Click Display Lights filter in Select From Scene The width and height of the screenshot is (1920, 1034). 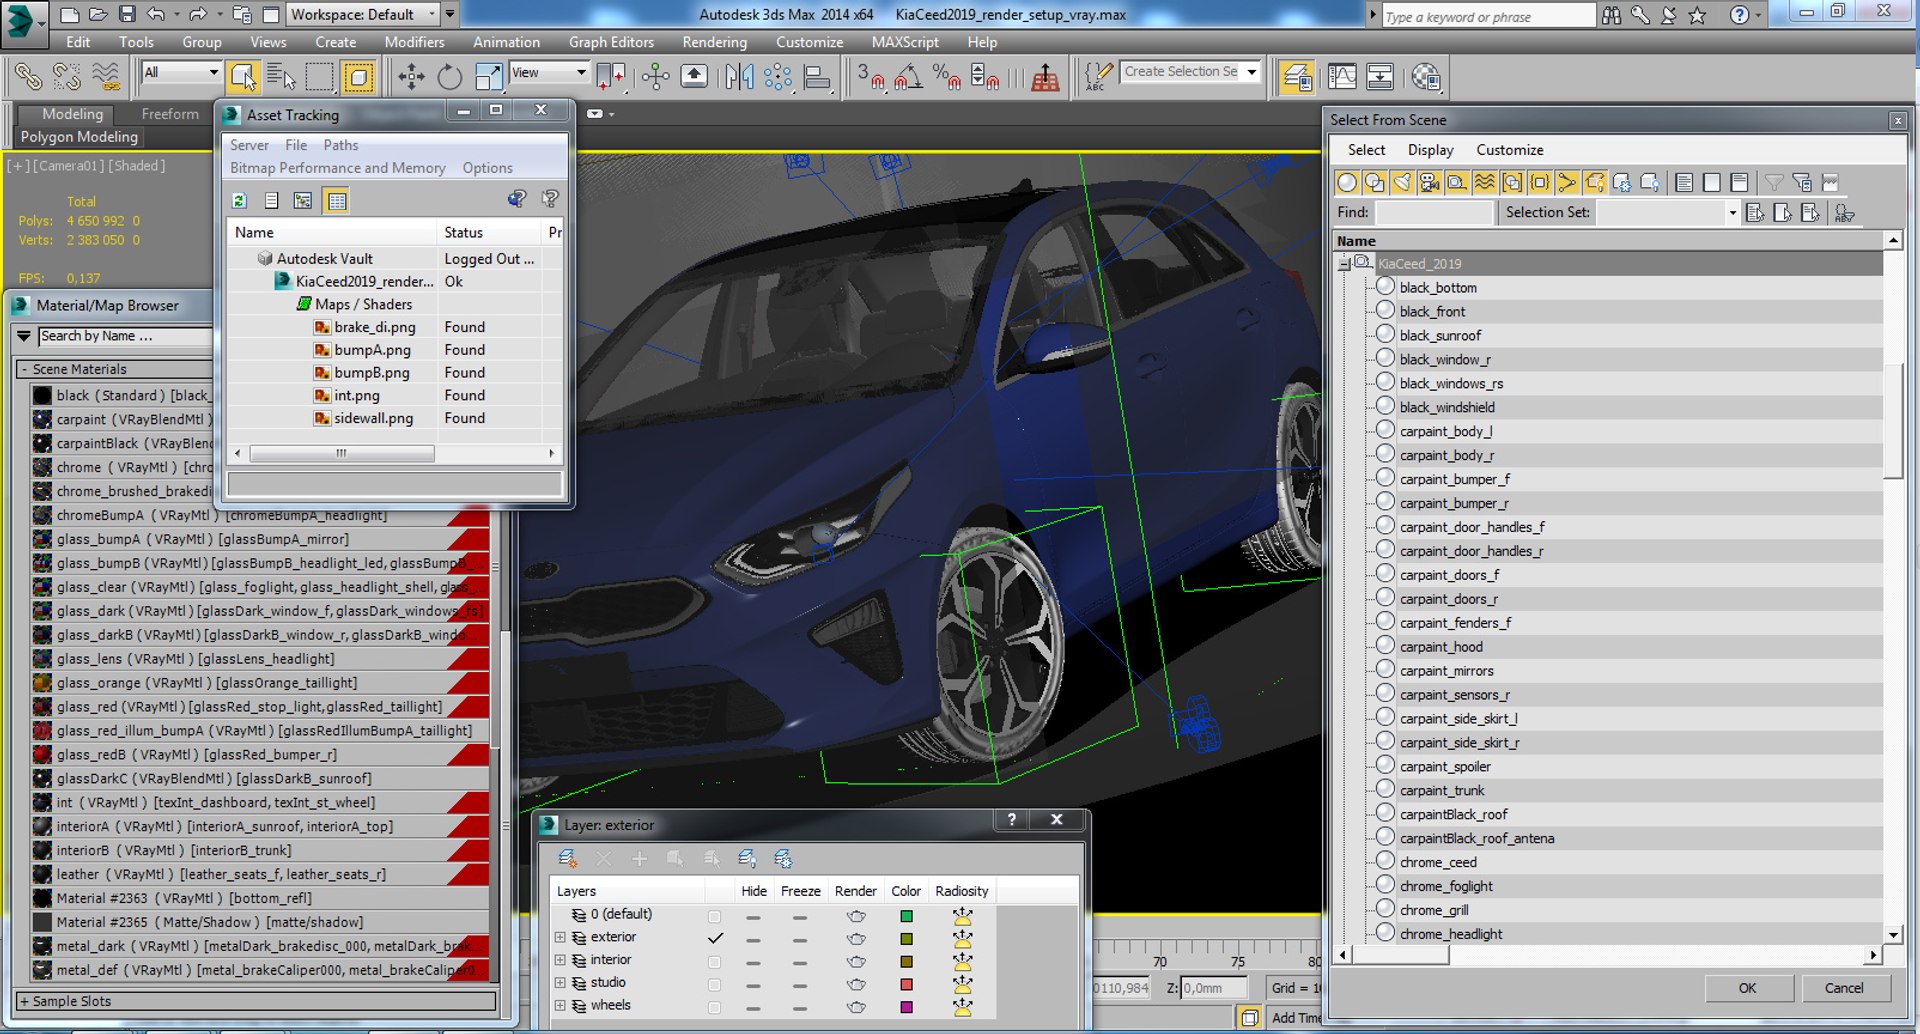pyautogui.click(x=1402, y=182)
